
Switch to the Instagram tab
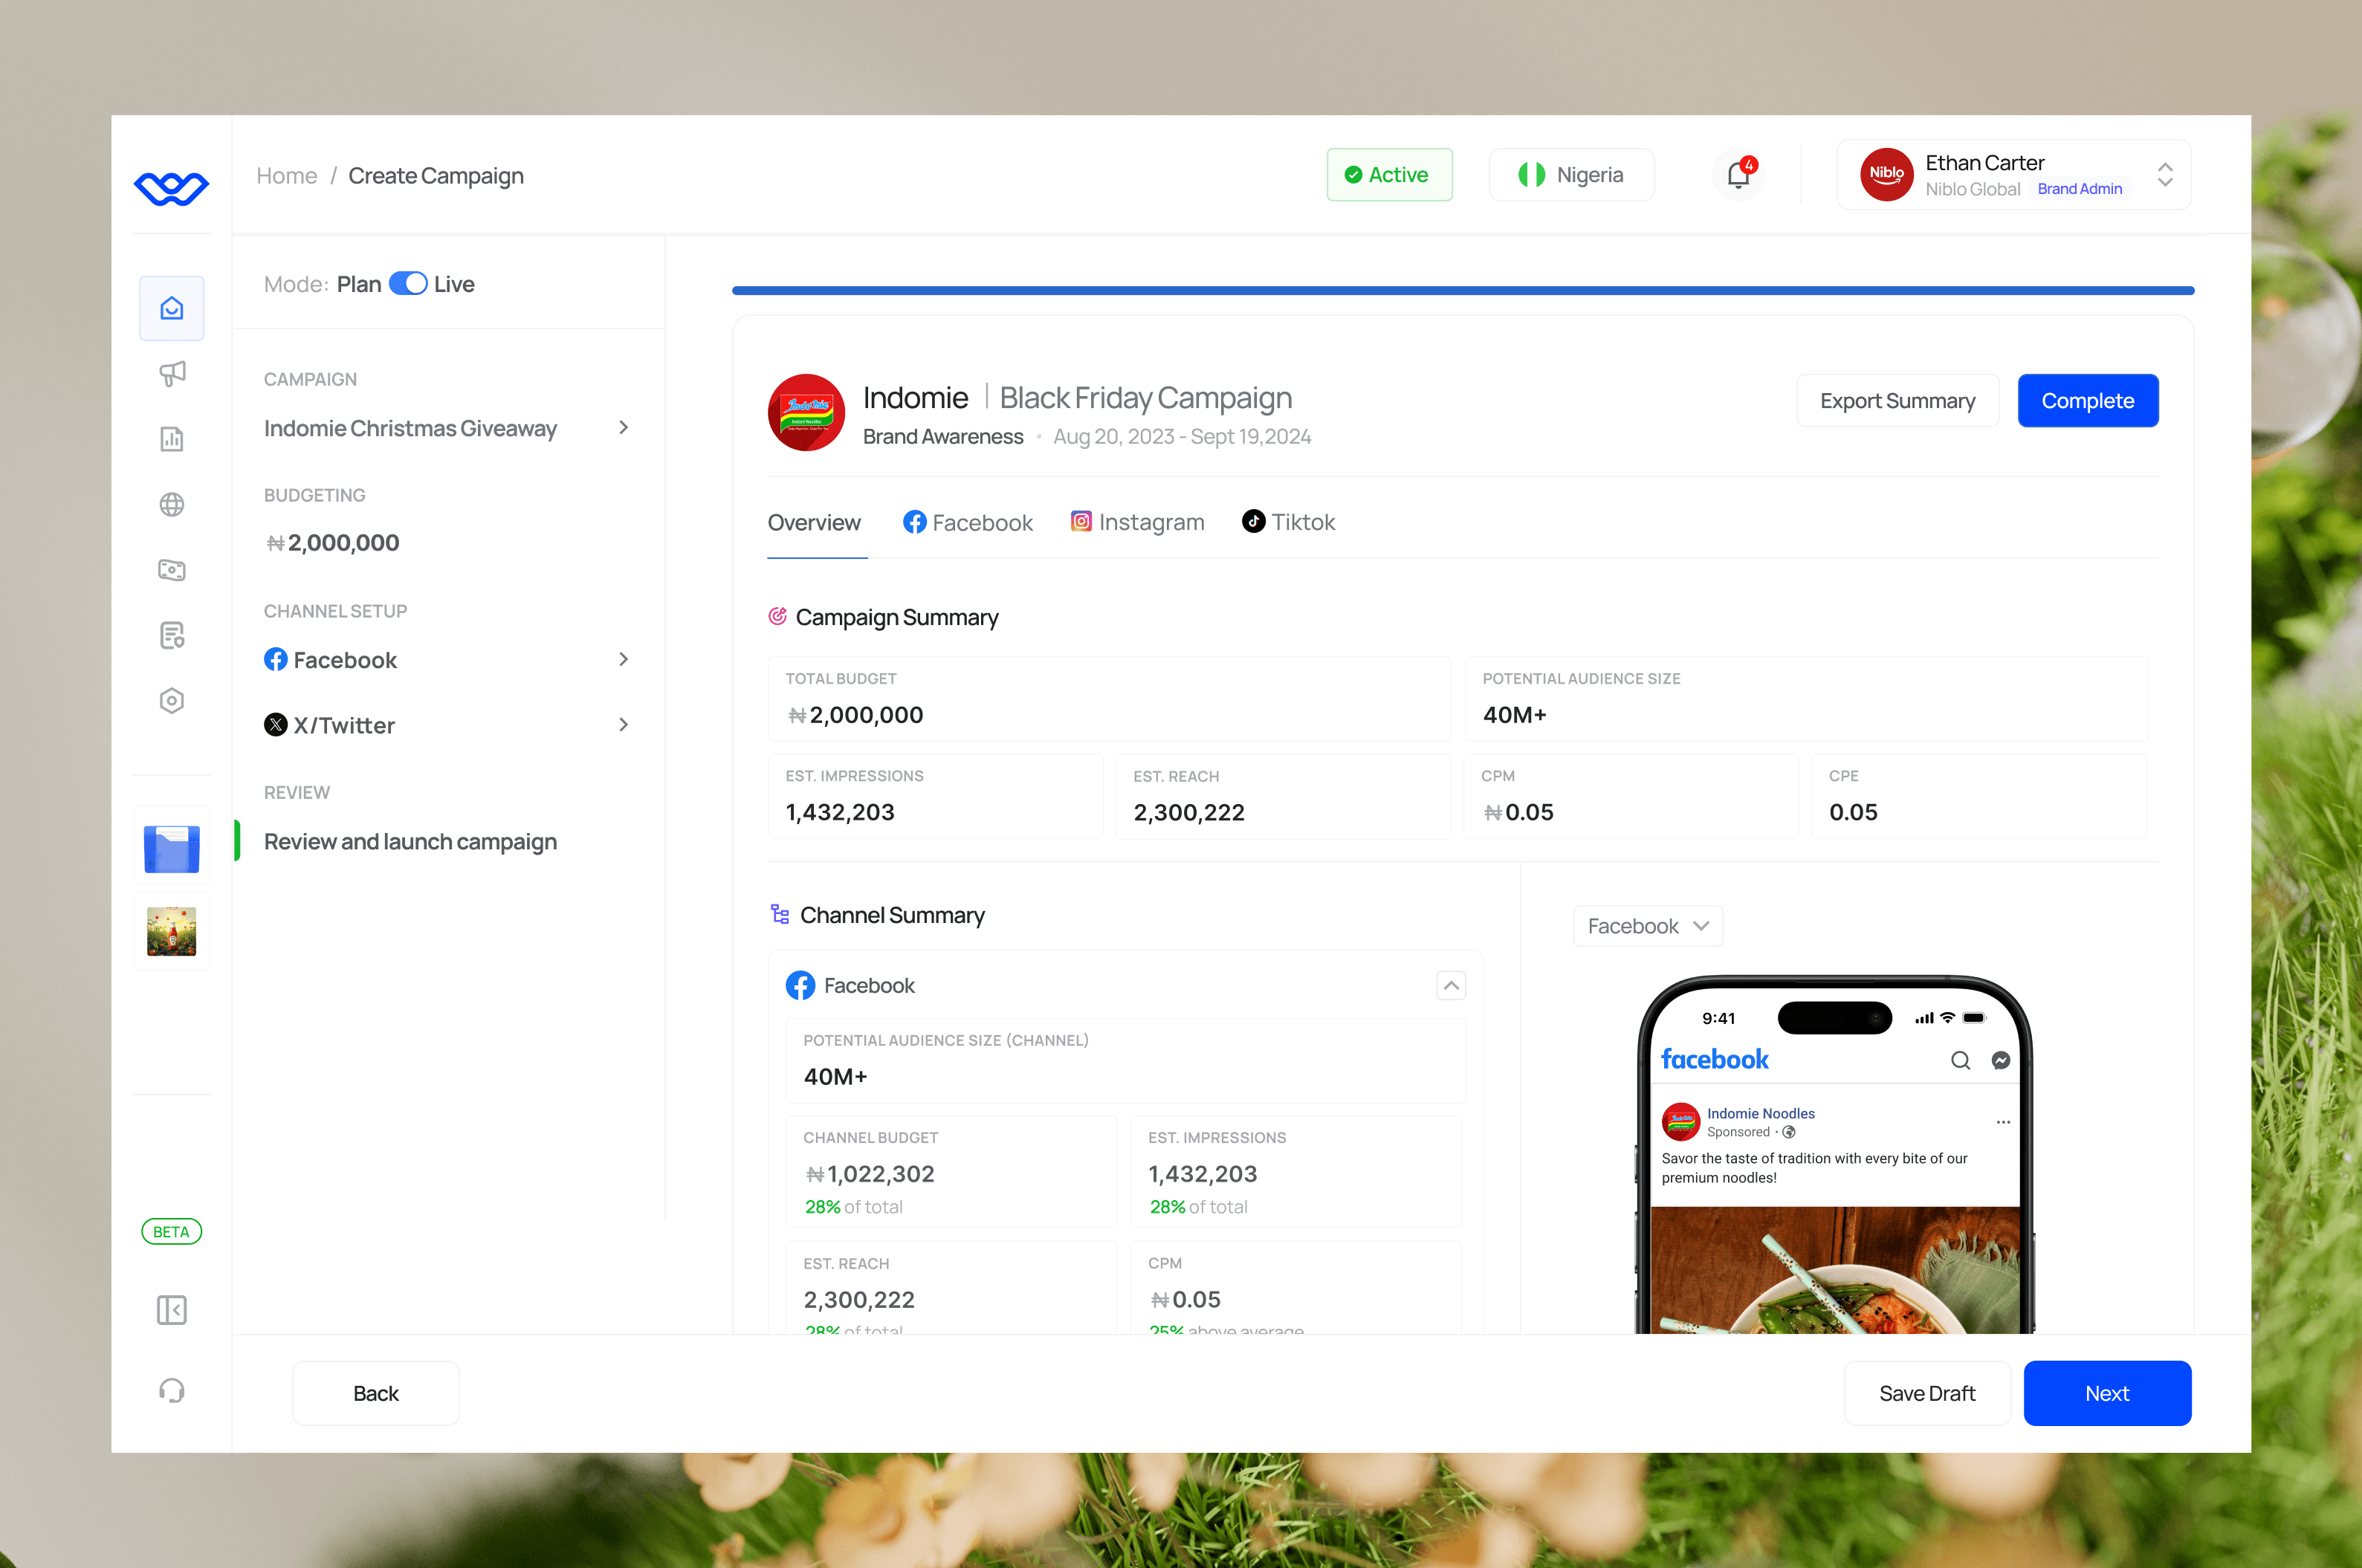(1137, 522)
